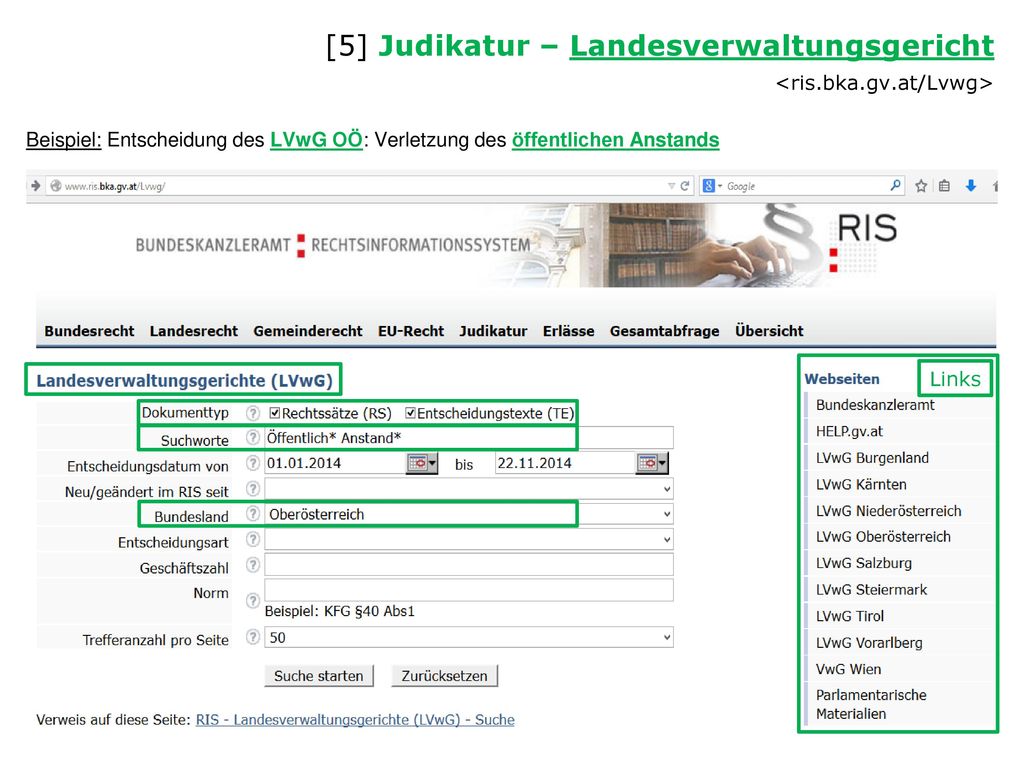This screenshot has width=1024, height=768.
Task: Click the Entscheidungsdatum von date field
Action: 335,464
